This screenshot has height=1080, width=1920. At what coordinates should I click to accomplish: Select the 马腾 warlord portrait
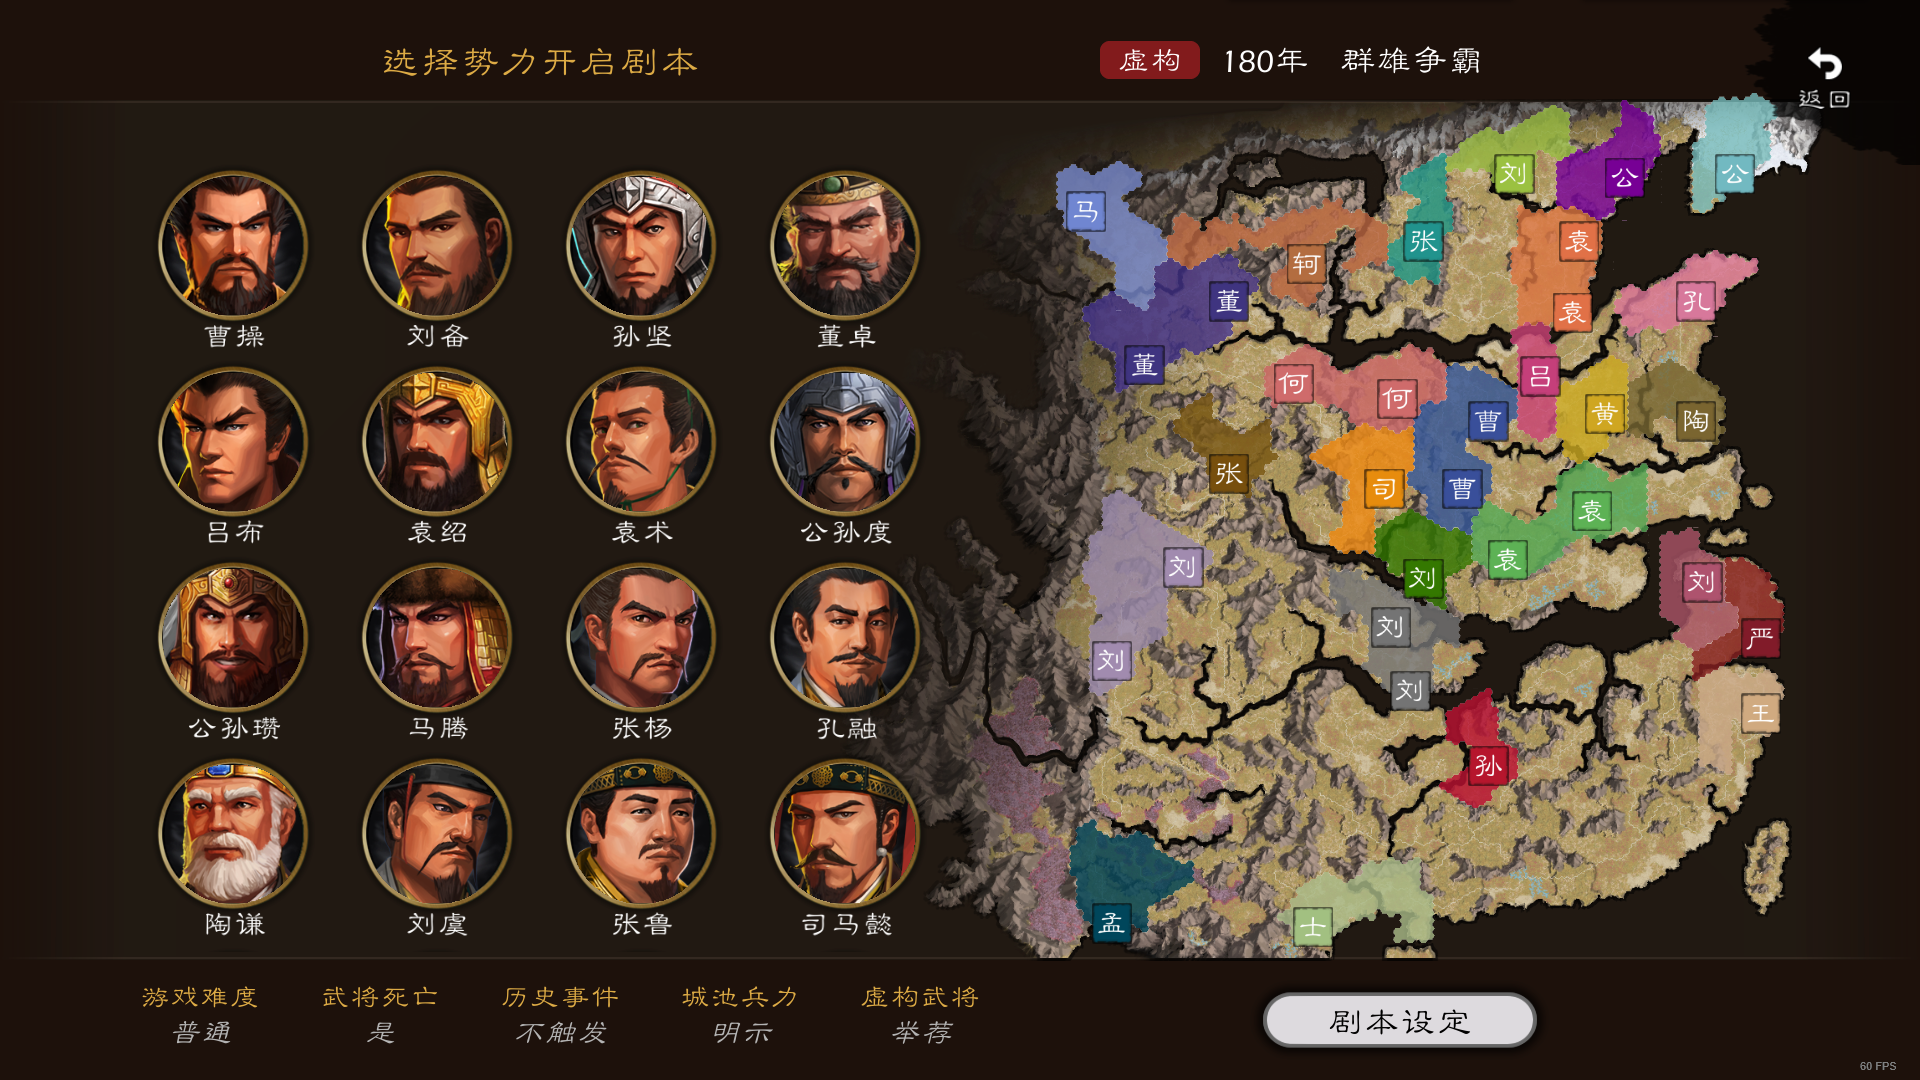click(437, 637)
